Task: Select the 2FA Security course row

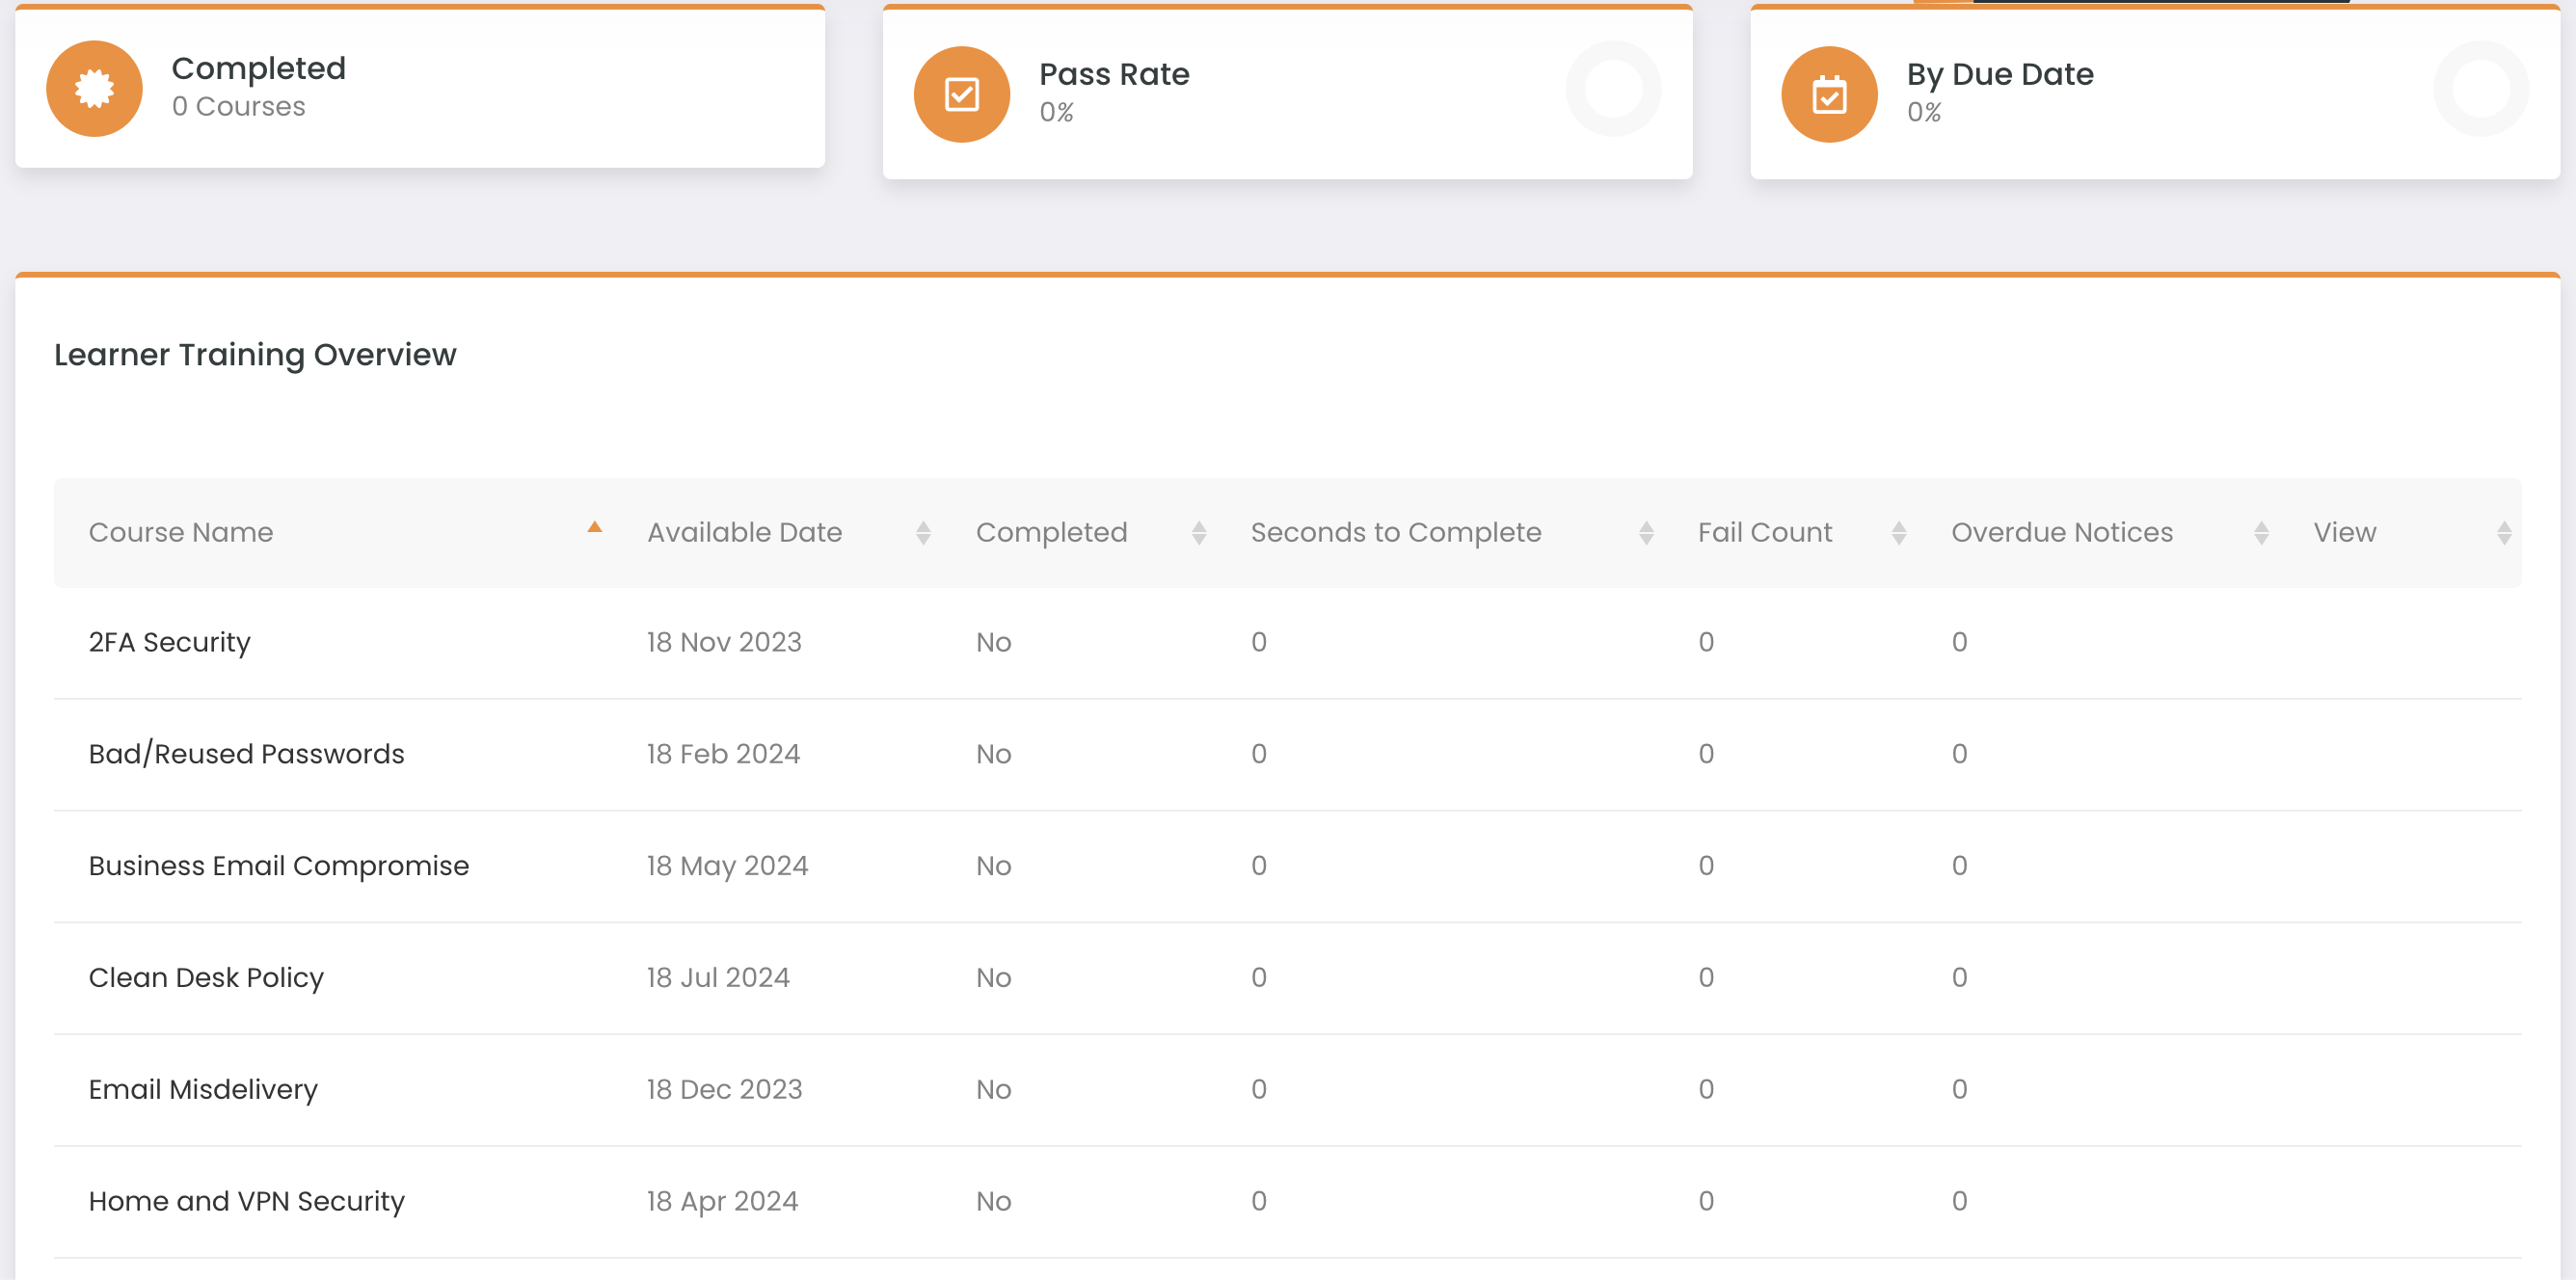Action: pos(1288,642)
